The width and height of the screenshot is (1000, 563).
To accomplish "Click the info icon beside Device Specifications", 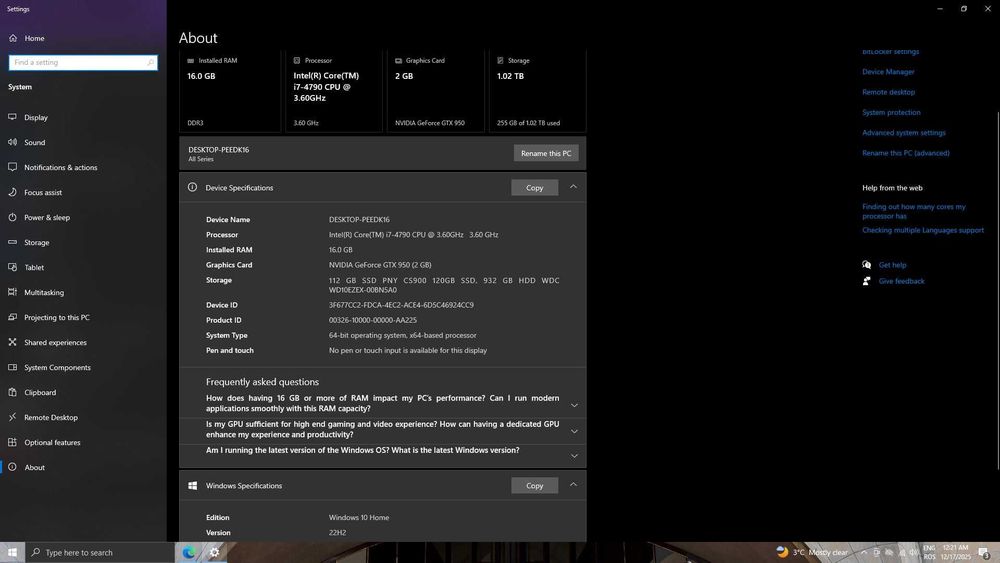I will [x=192, y=187].
